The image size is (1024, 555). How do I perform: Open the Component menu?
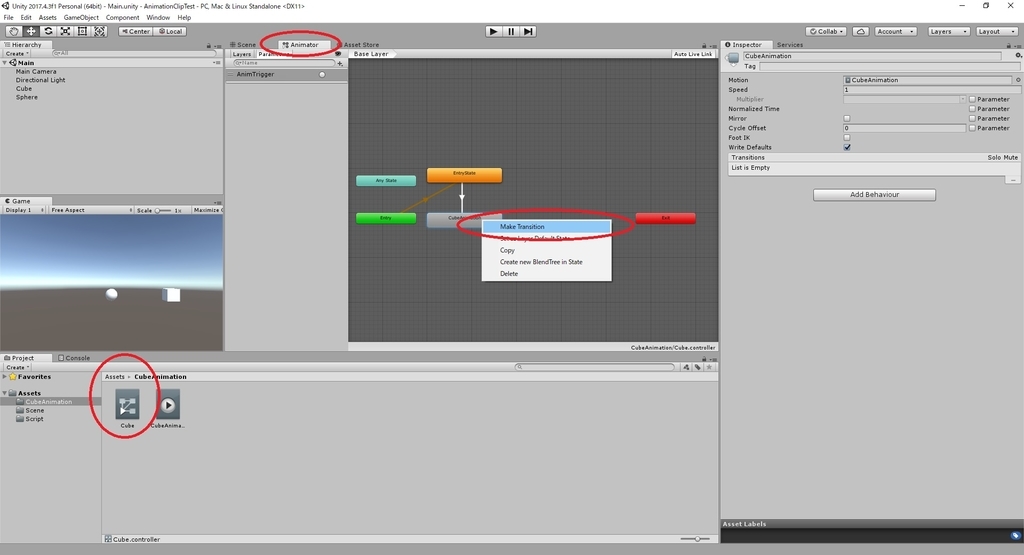pos(122,18)
